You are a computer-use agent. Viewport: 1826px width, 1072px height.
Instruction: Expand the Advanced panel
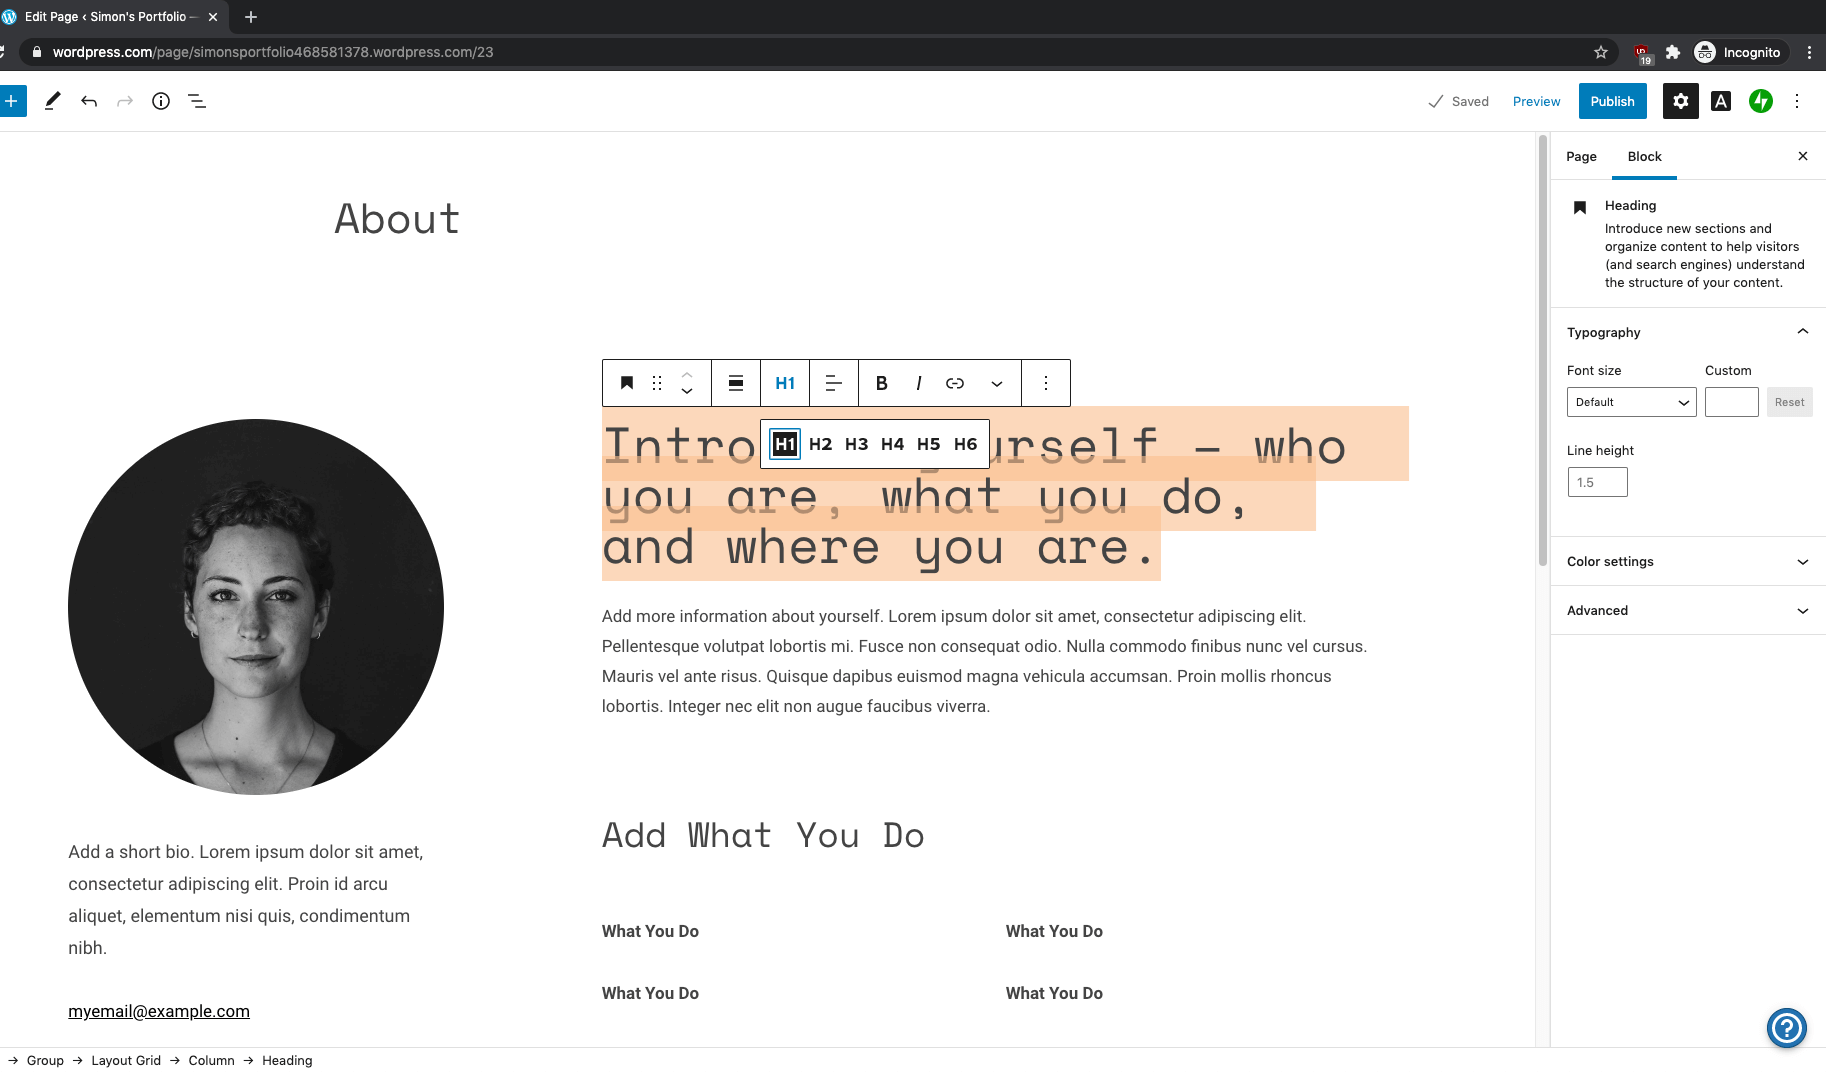pos(1688,610)
